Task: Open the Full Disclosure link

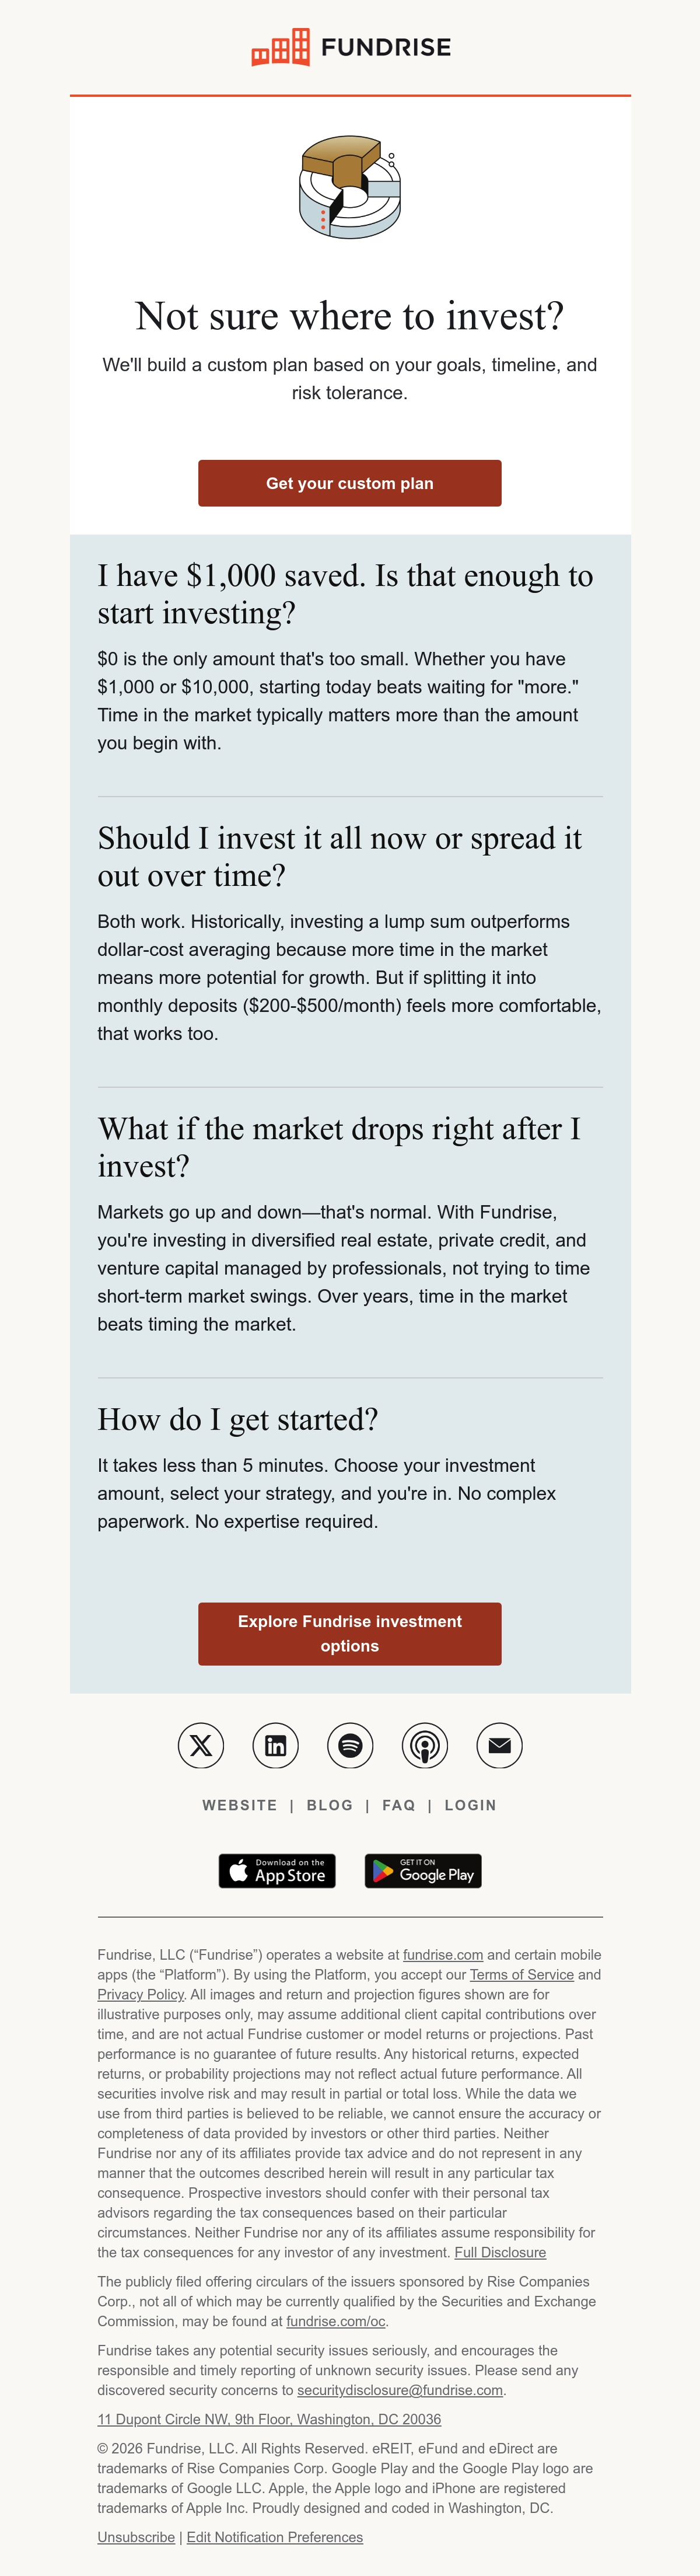Action: pos(500,2252)
